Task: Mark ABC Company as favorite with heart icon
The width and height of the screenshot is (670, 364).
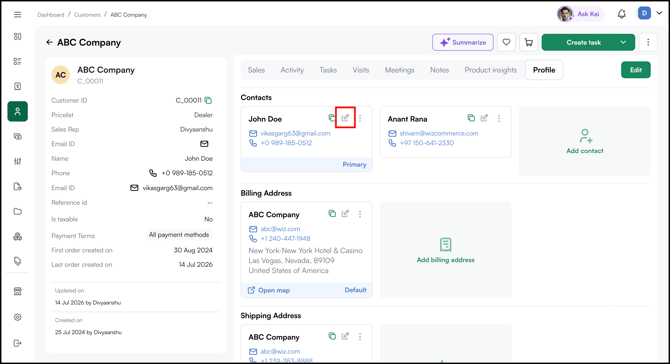Action: tap(506, 42)
